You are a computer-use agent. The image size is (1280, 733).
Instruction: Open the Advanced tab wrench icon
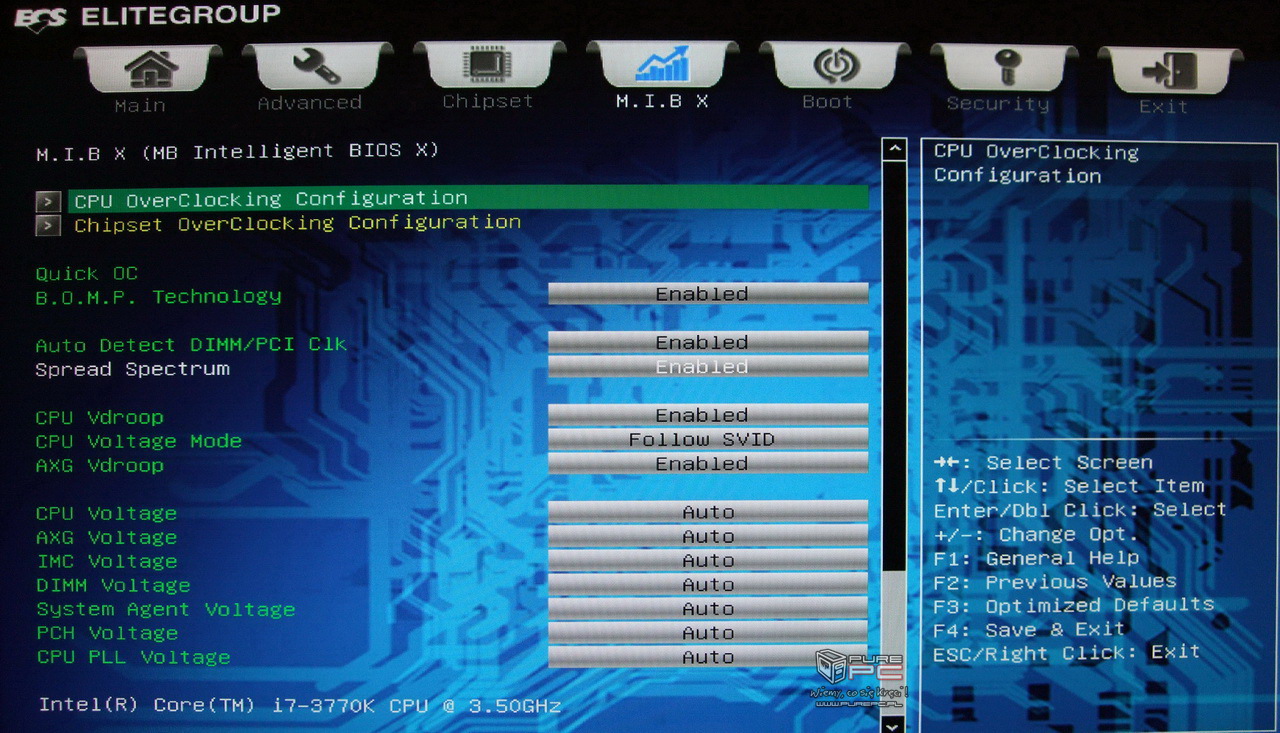(x=316, y=67)
